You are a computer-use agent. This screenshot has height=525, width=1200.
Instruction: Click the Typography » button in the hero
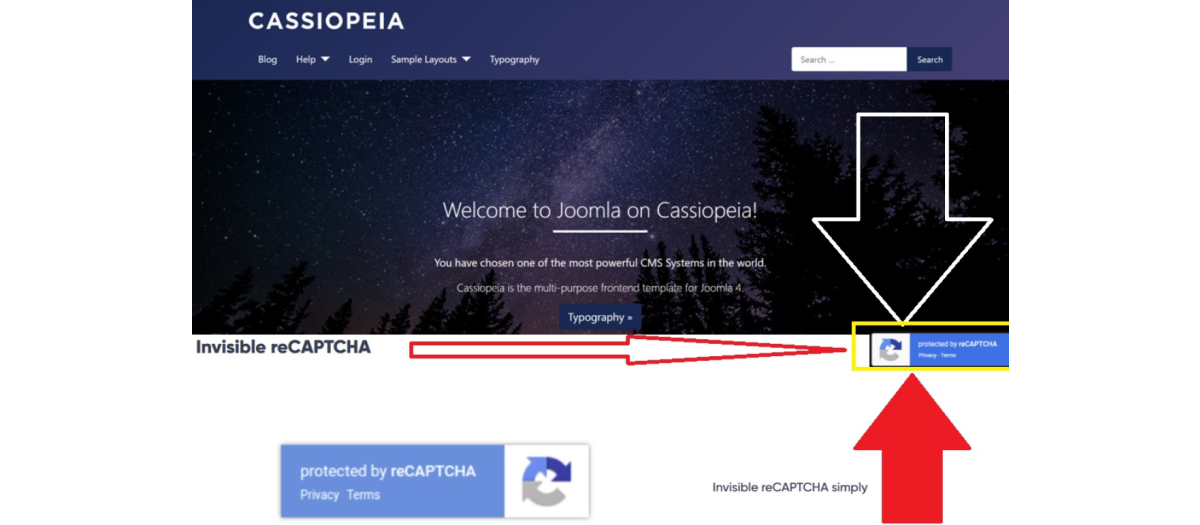(600, 317)
